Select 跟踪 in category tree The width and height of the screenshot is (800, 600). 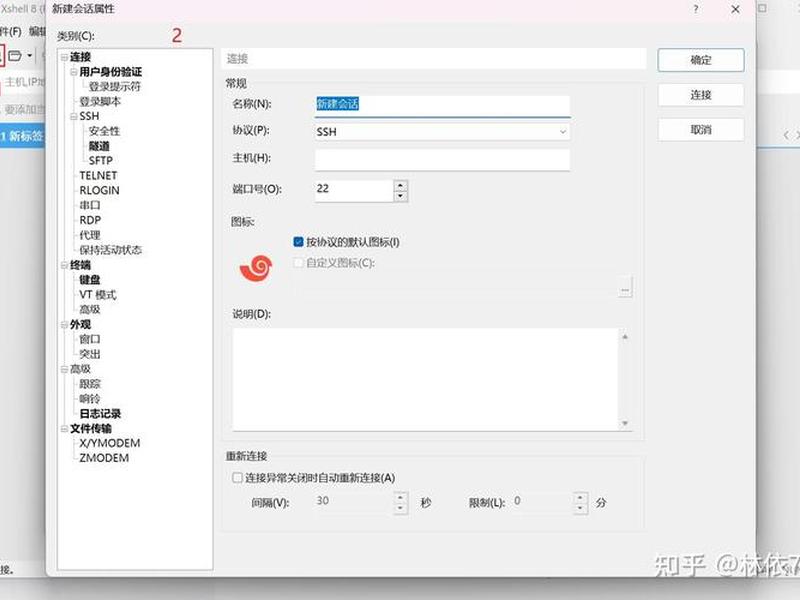[90, 384]
